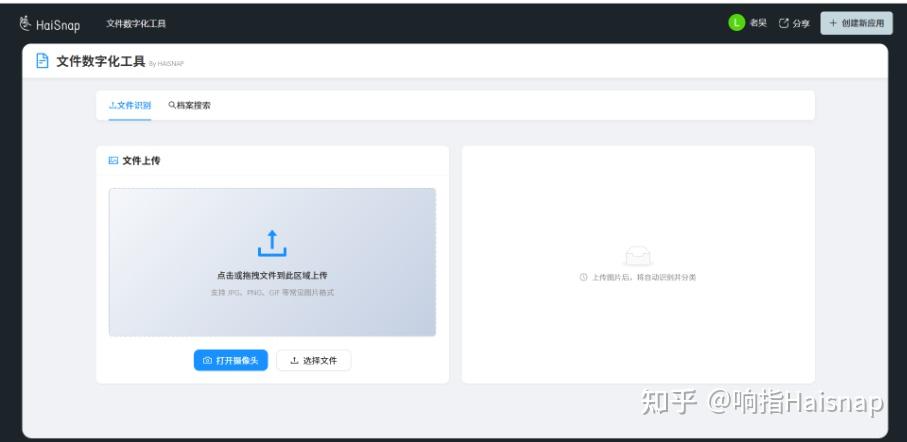The image size is (907, 442).
Task: Click the HaiSnap hand logo icon
Action: pos(25,23)
